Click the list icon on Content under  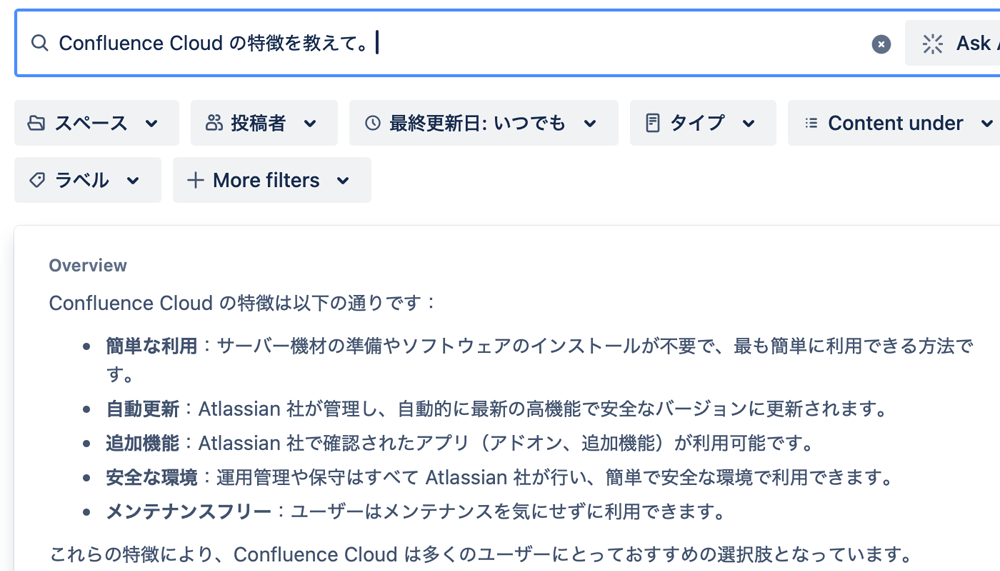(x=811, y=122)
